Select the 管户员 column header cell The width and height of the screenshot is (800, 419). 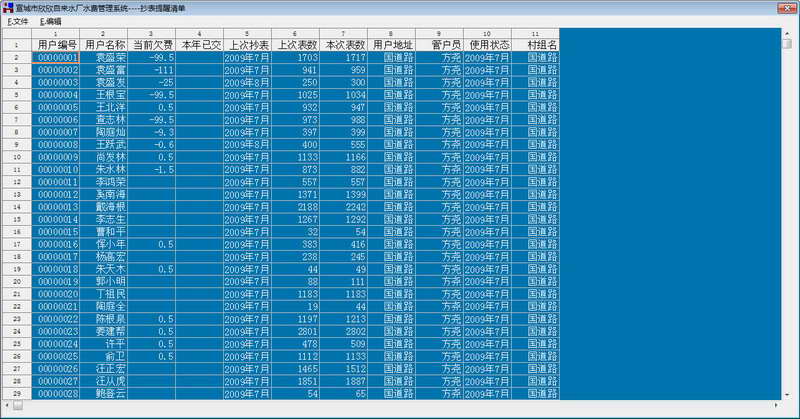pos(439,45)
